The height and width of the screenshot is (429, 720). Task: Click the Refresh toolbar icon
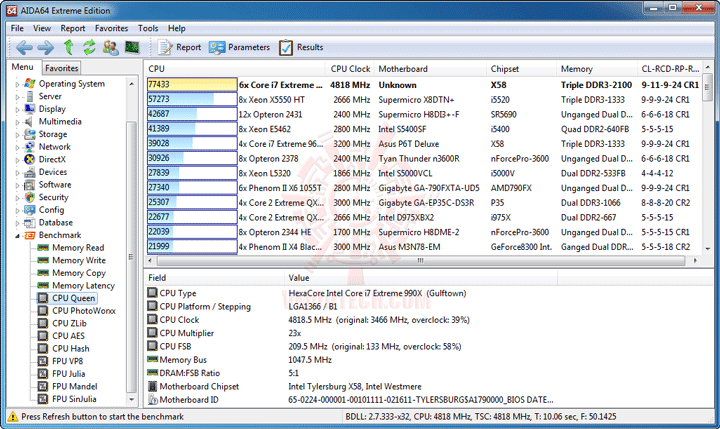89,47
